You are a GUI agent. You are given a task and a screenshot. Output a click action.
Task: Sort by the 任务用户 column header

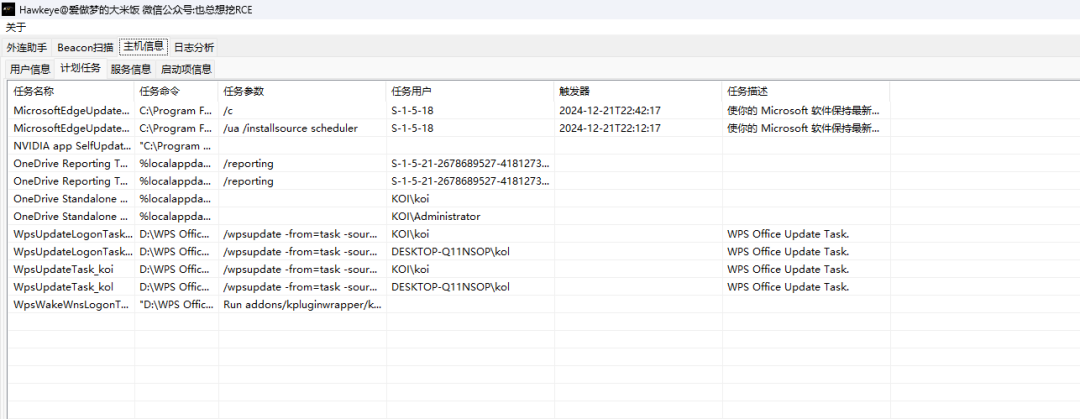[470, 92]
